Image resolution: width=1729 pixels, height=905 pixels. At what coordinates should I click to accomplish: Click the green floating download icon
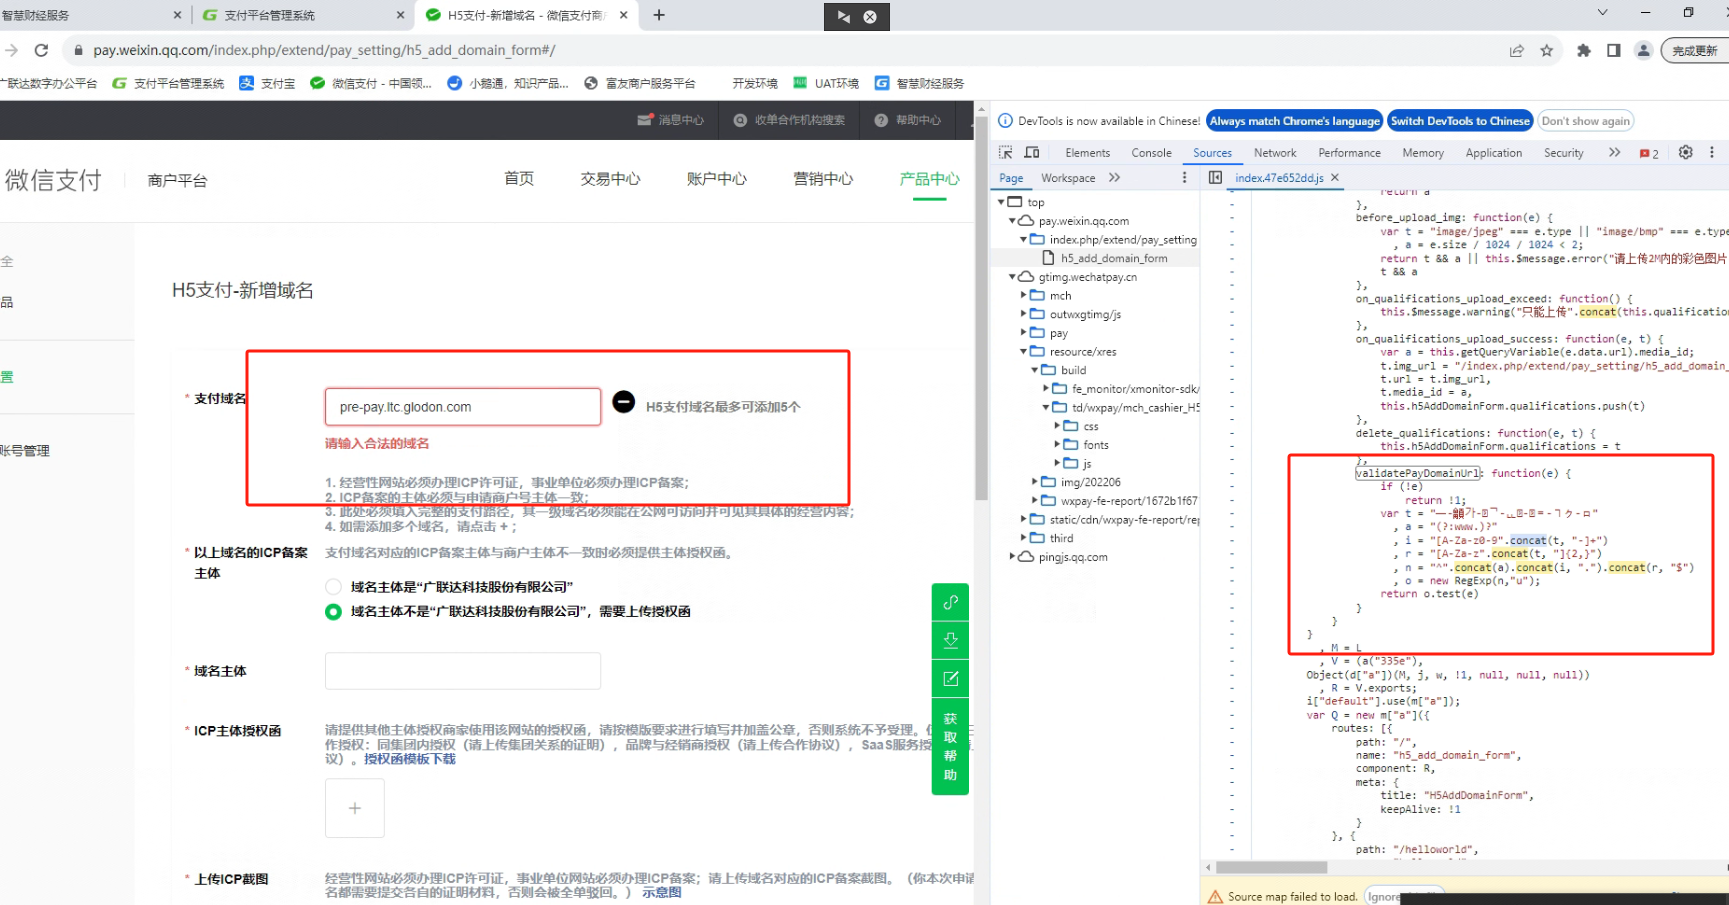pyautogui.click(x=950, y=640)
